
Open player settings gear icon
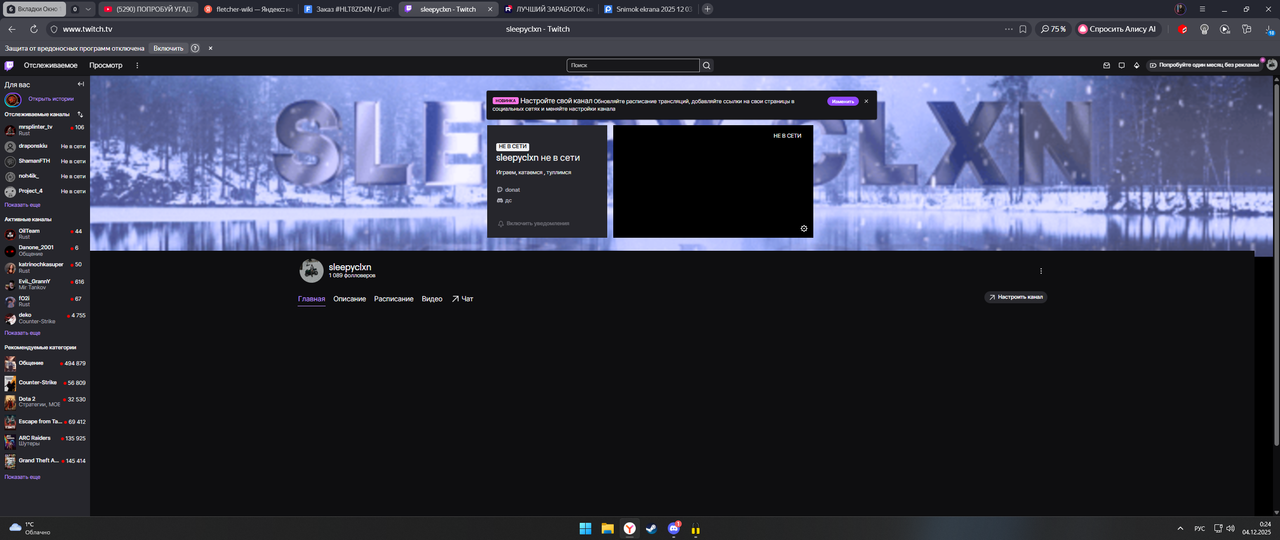point(804,228)
